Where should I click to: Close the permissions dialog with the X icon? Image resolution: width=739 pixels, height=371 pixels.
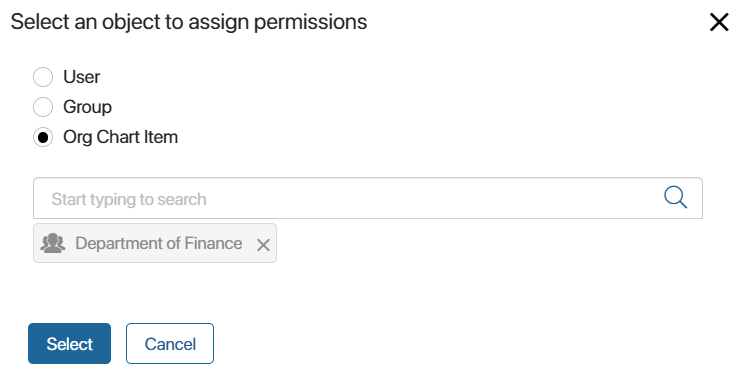click(x=719, y=22)
